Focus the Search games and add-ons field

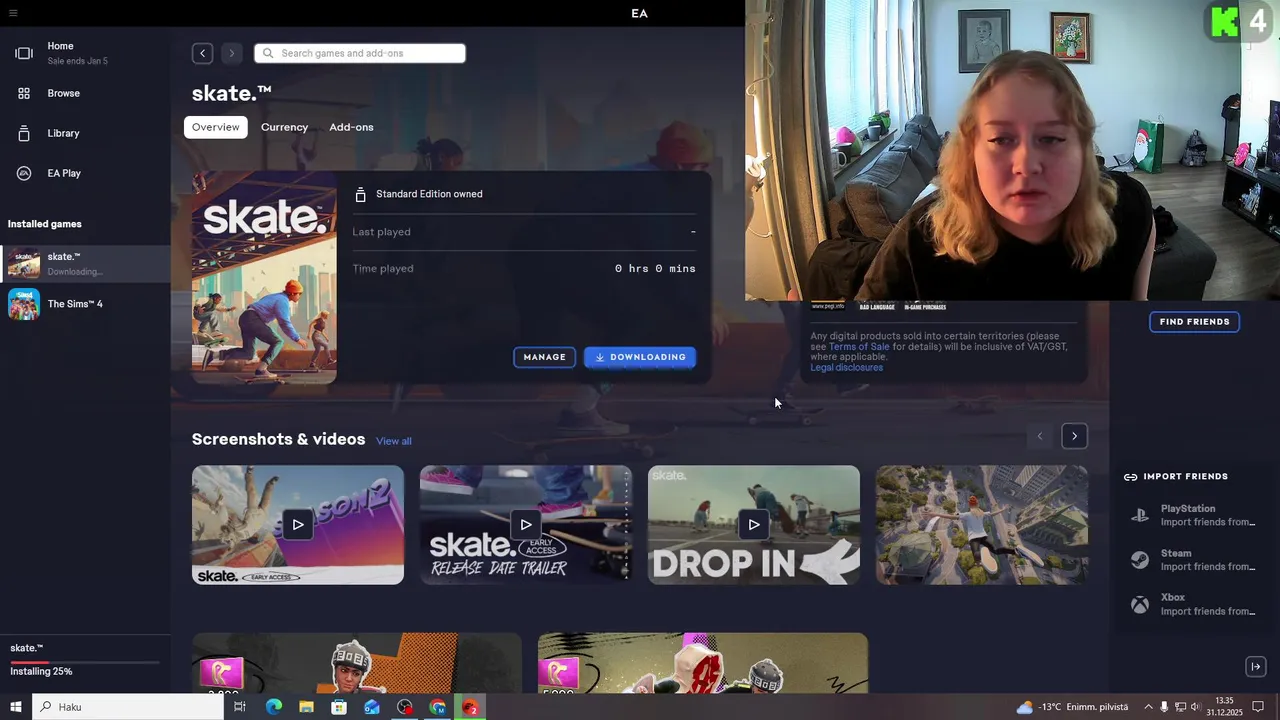[x=360, y=53]
